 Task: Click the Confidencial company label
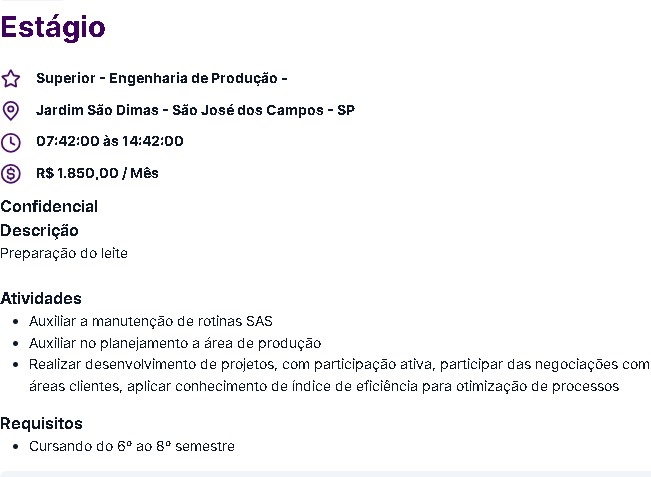(49, 206)
